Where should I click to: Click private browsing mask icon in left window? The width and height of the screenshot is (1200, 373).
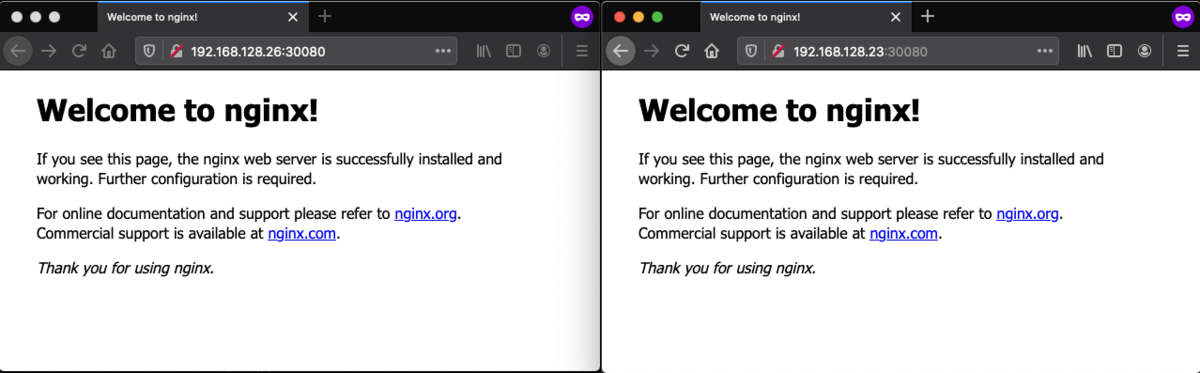(581, 17)
